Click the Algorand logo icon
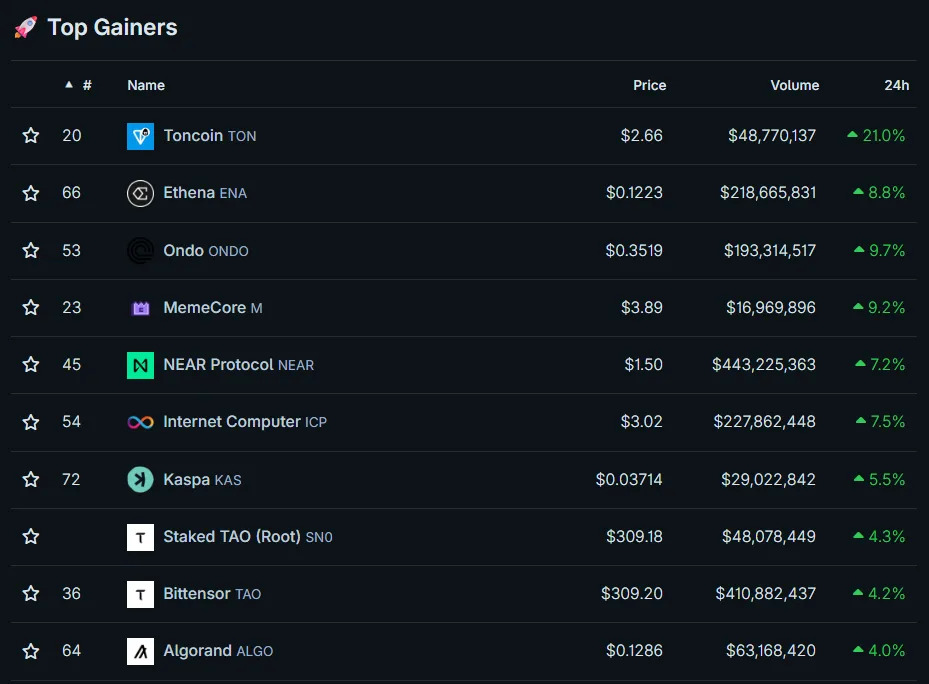The image size is (929, 684). (x=140, y=651)
